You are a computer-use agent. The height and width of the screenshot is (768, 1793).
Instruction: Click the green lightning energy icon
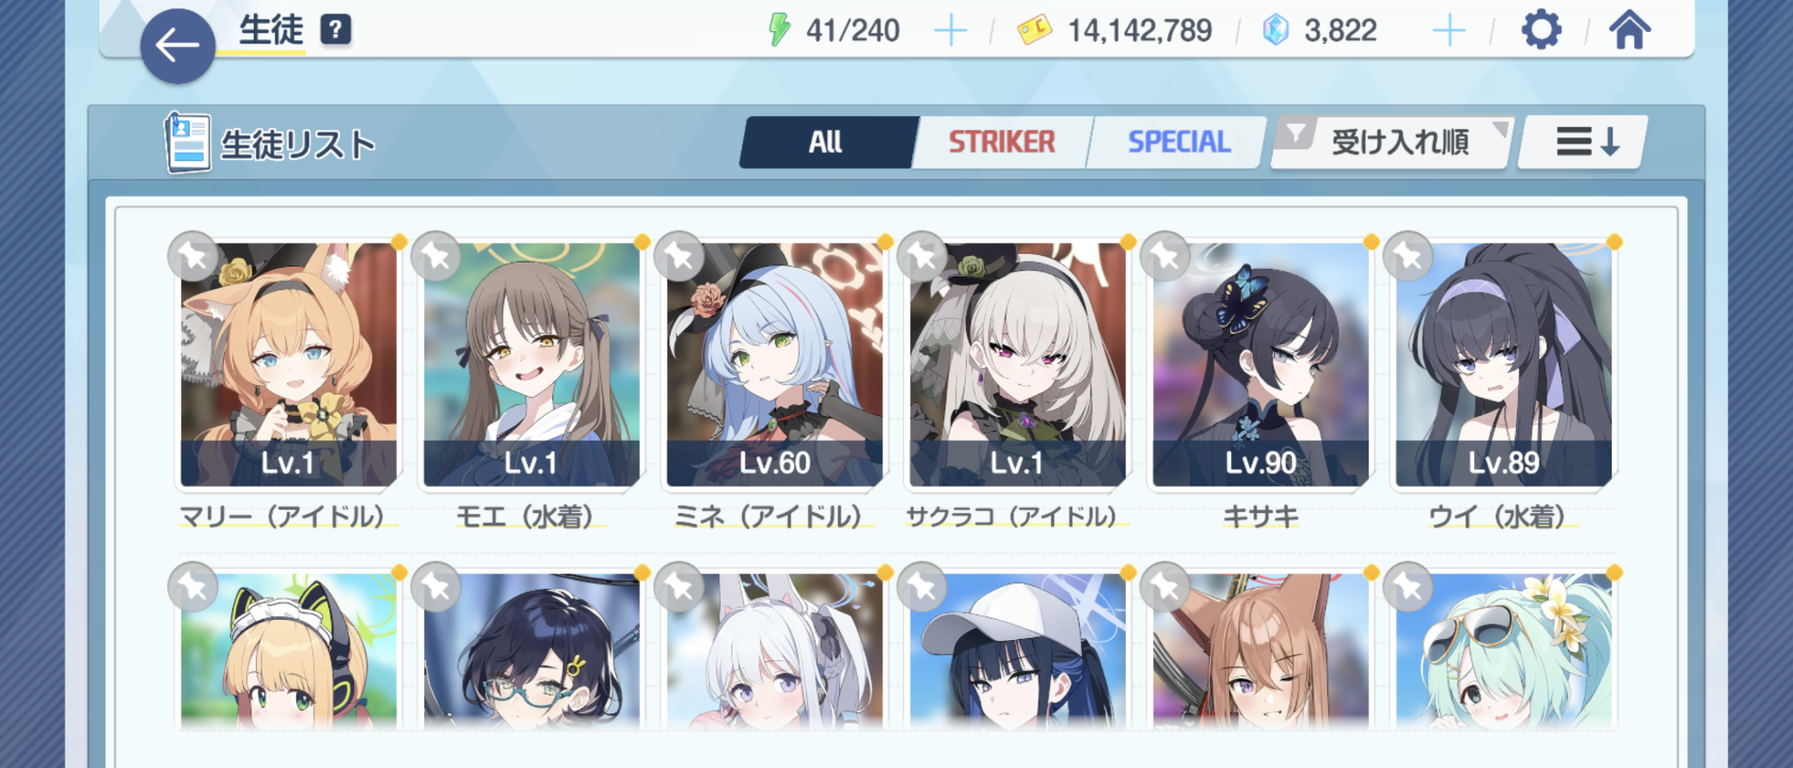pos(778,30)
